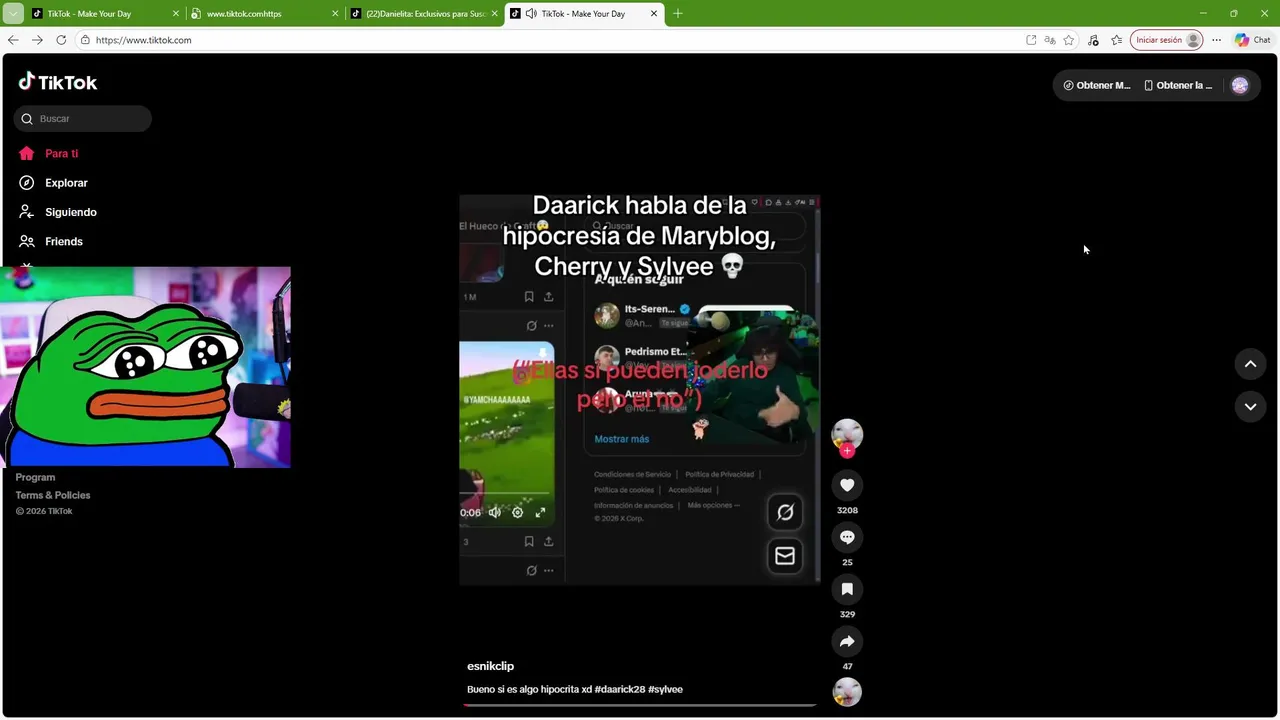The height and width of the screenshot is (720, 1280).
Task: Open the sound disc at the bottom of the action column
Action: 847,692
